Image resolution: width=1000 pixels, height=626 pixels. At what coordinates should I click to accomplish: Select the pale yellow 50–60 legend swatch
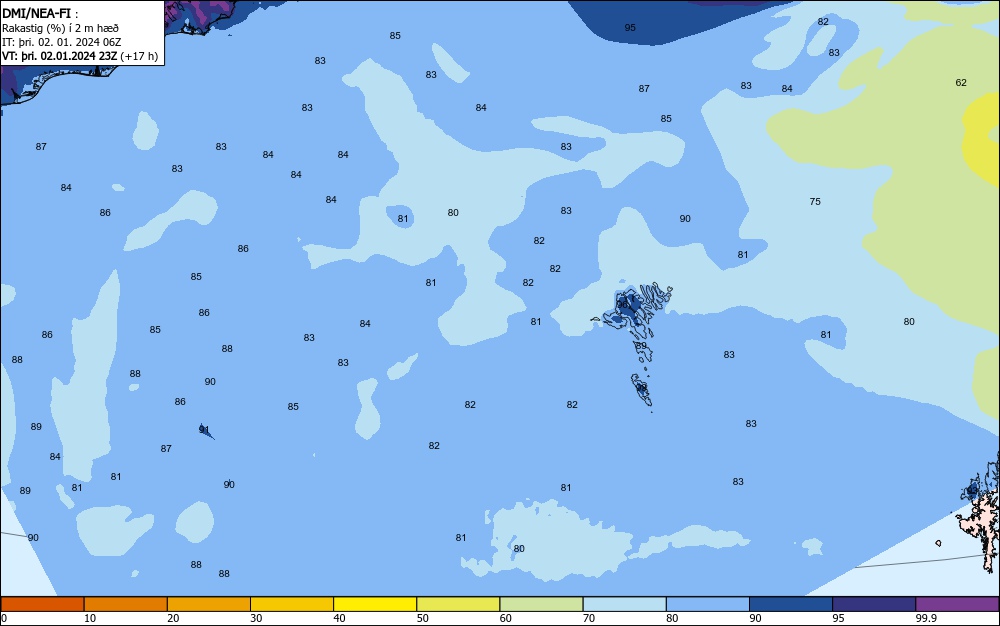click(458, 604)
